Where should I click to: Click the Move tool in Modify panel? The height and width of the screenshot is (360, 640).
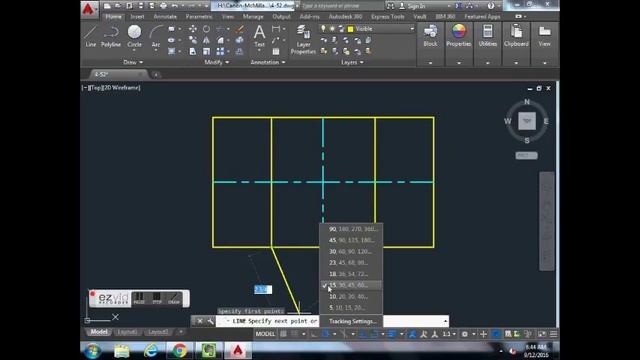193,29
